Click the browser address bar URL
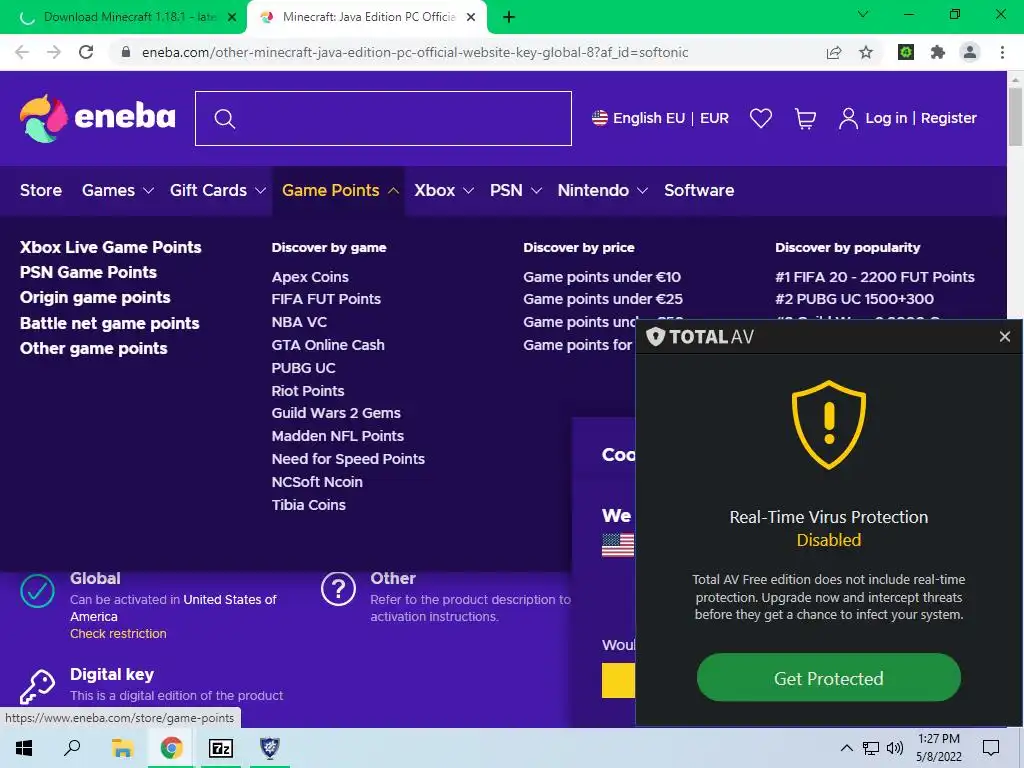1024x768 pixels. click(415, 52)
